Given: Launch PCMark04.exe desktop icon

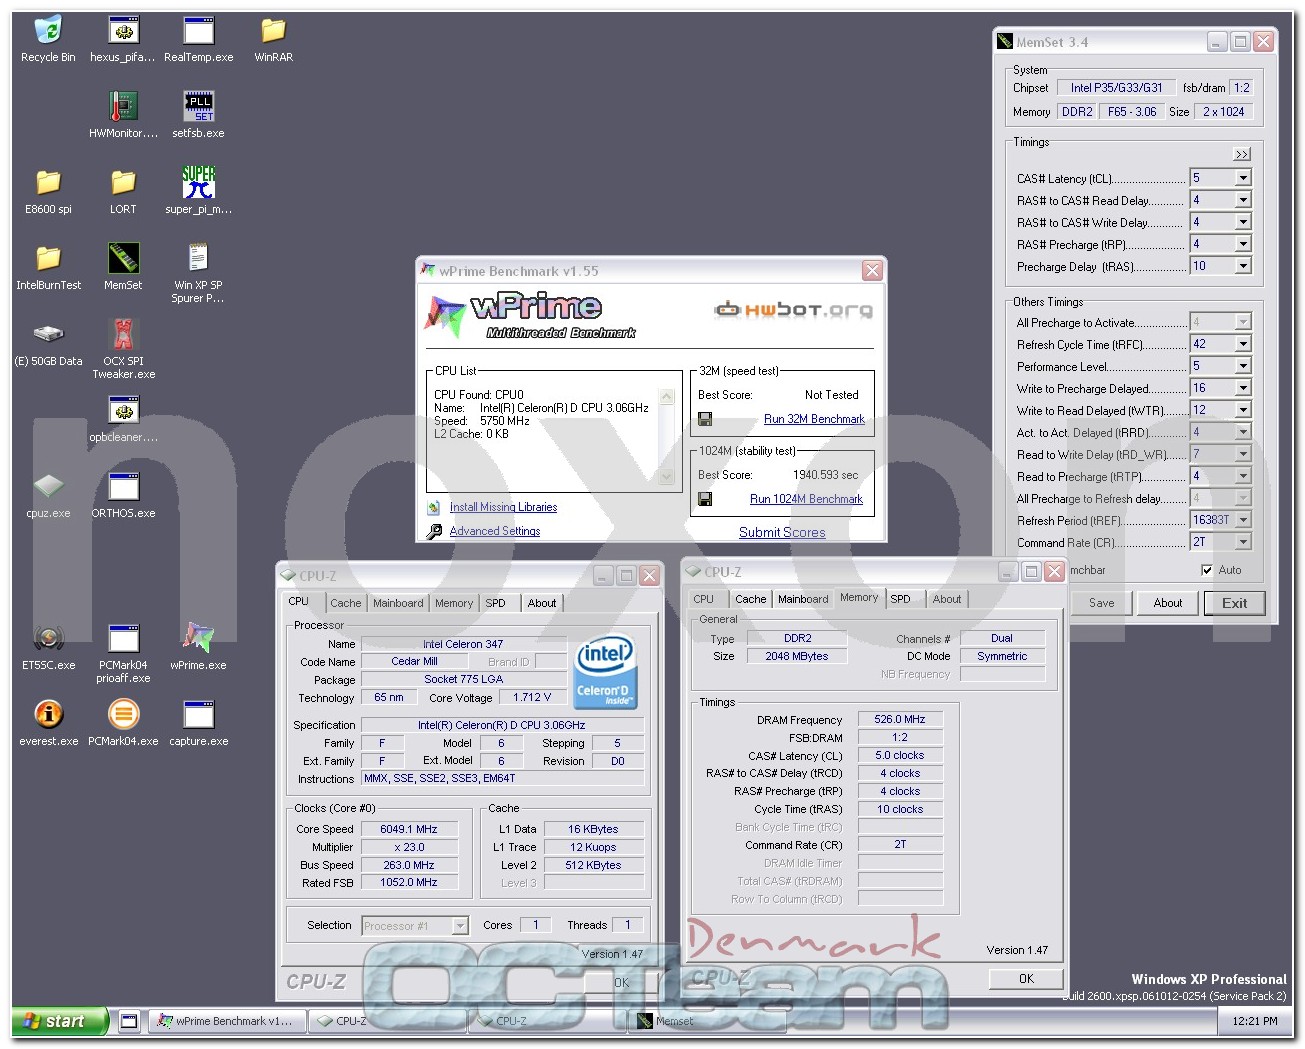Looking at the screenshot, I should click(123, 723).
